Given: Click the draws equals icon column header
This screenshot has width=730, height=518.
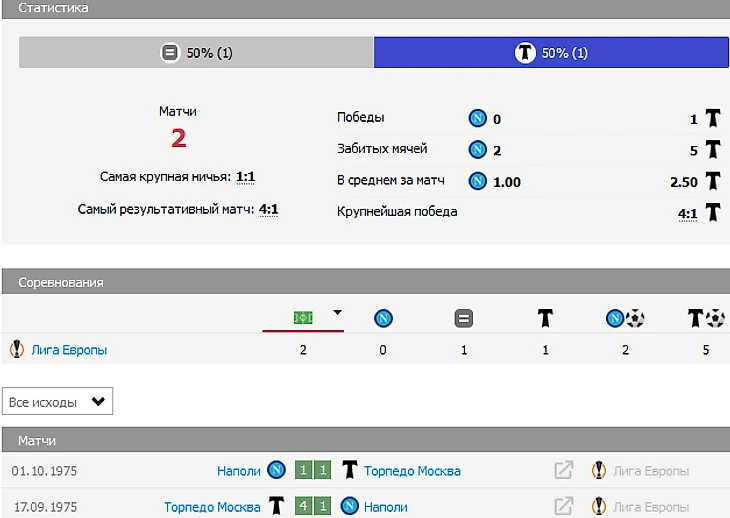Looking at the screenshot, I should [x=464, y=318].
